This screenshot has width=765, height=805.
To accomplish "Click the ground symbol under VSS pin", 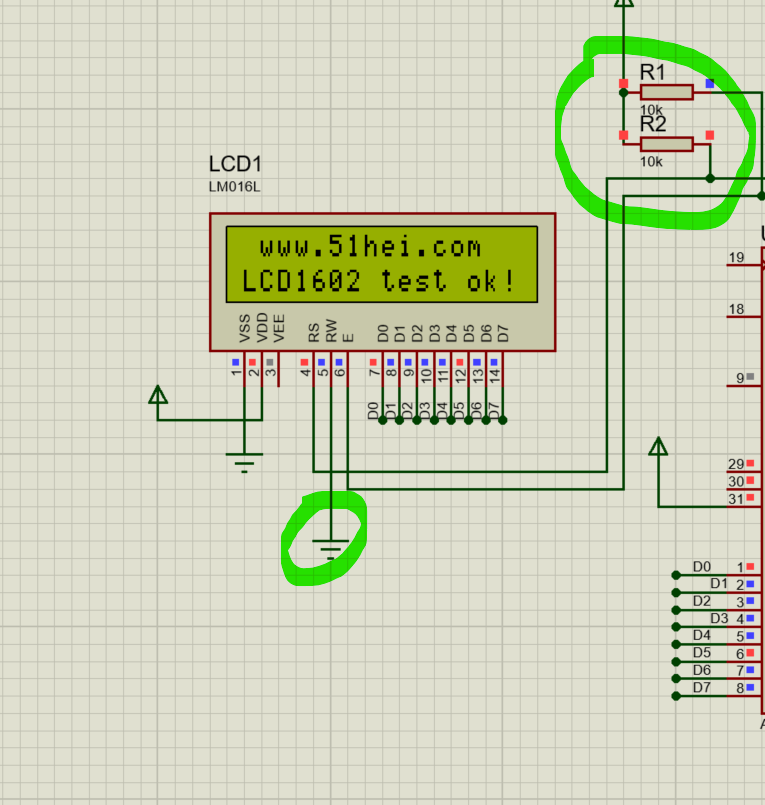I will pos(244,463).
